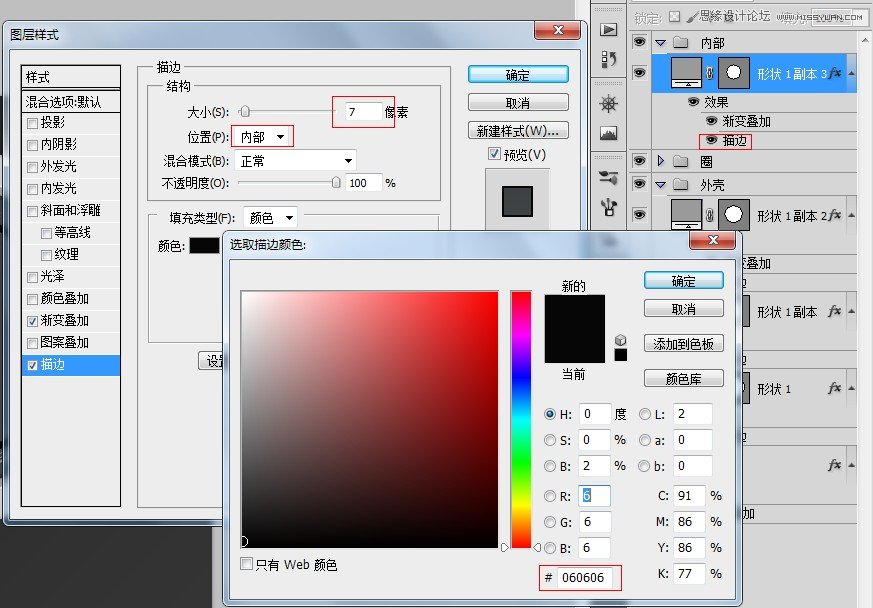Click the lock transparent pixels icon

pyautogui.click(x=674, y=17)
